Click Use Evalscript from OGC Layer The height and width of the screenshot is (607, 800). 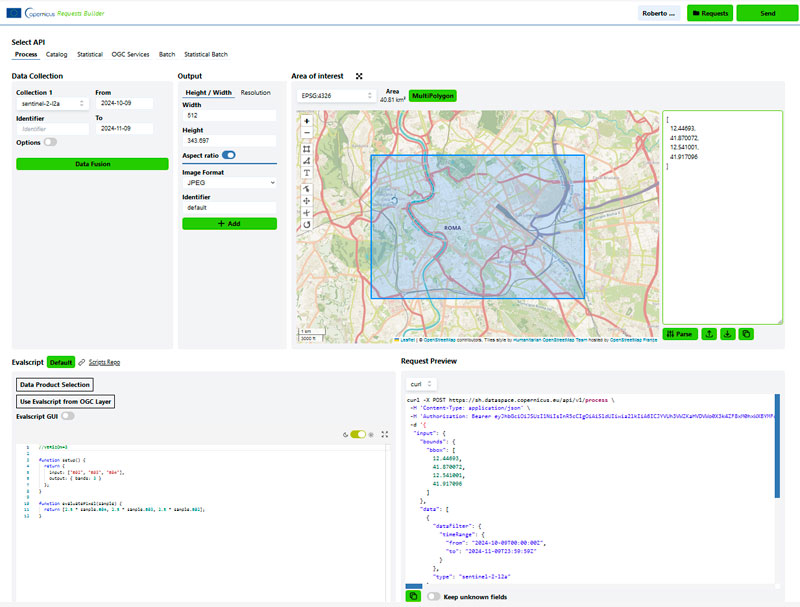(x=65, y=401)
